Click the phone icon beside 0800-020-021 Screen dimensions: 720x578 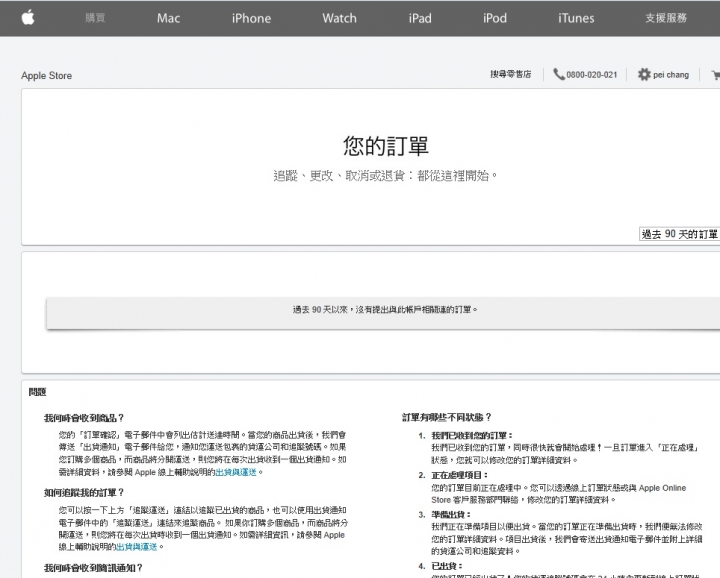click(x=558, y=74)
